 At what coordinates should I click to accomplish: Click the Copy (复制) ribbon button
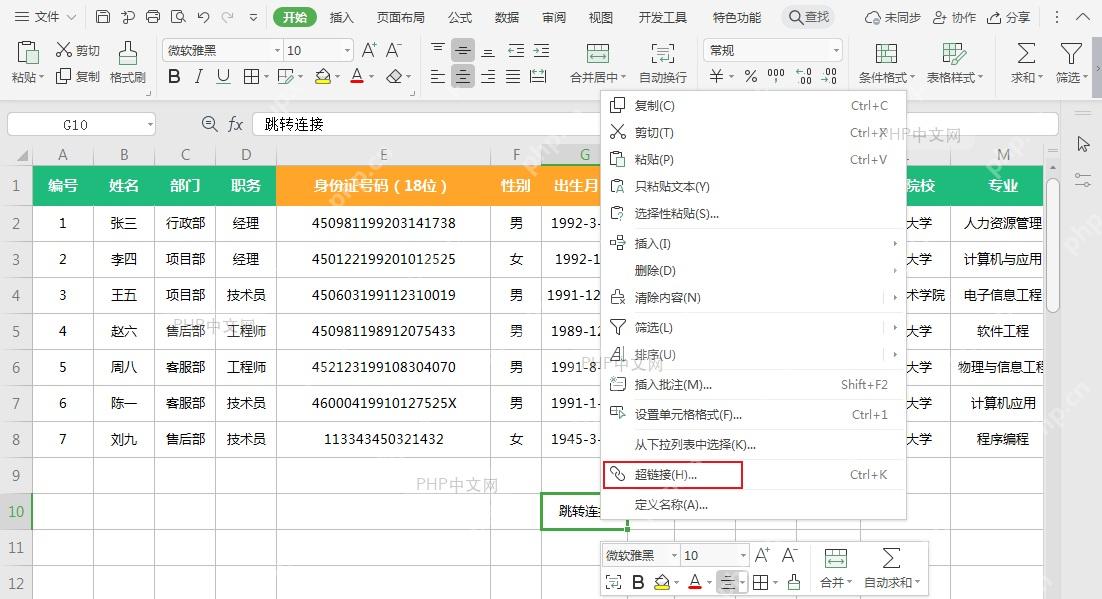point(77,76)
